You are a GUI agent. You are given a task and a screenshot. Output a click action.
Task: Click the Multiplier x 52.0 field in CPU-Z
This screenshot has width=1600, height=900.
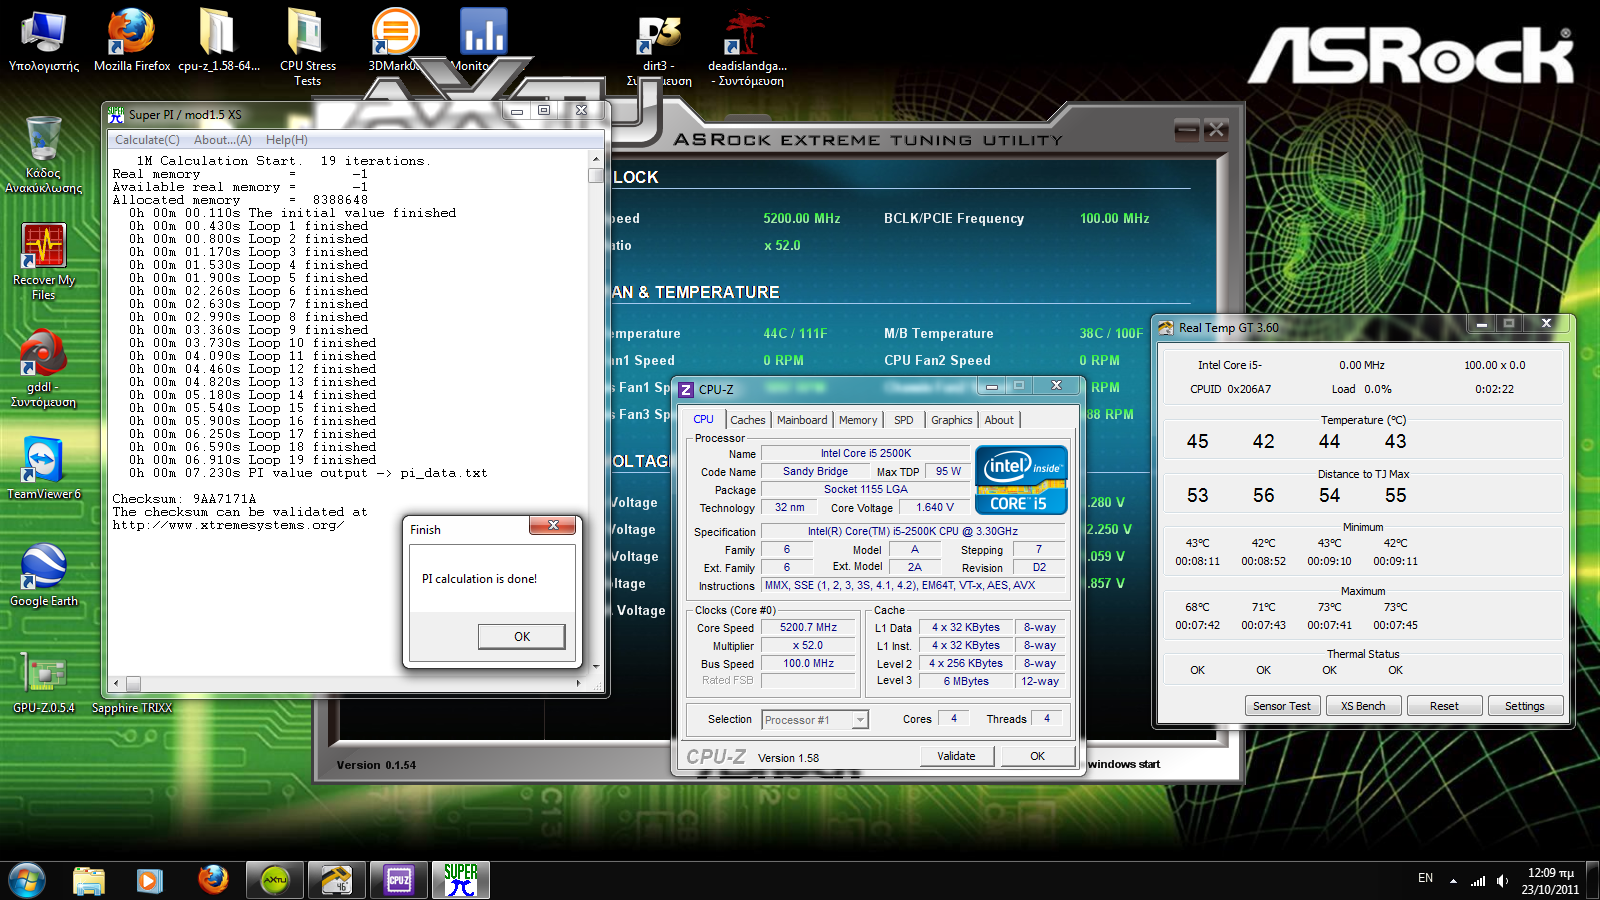click(808, 646)
